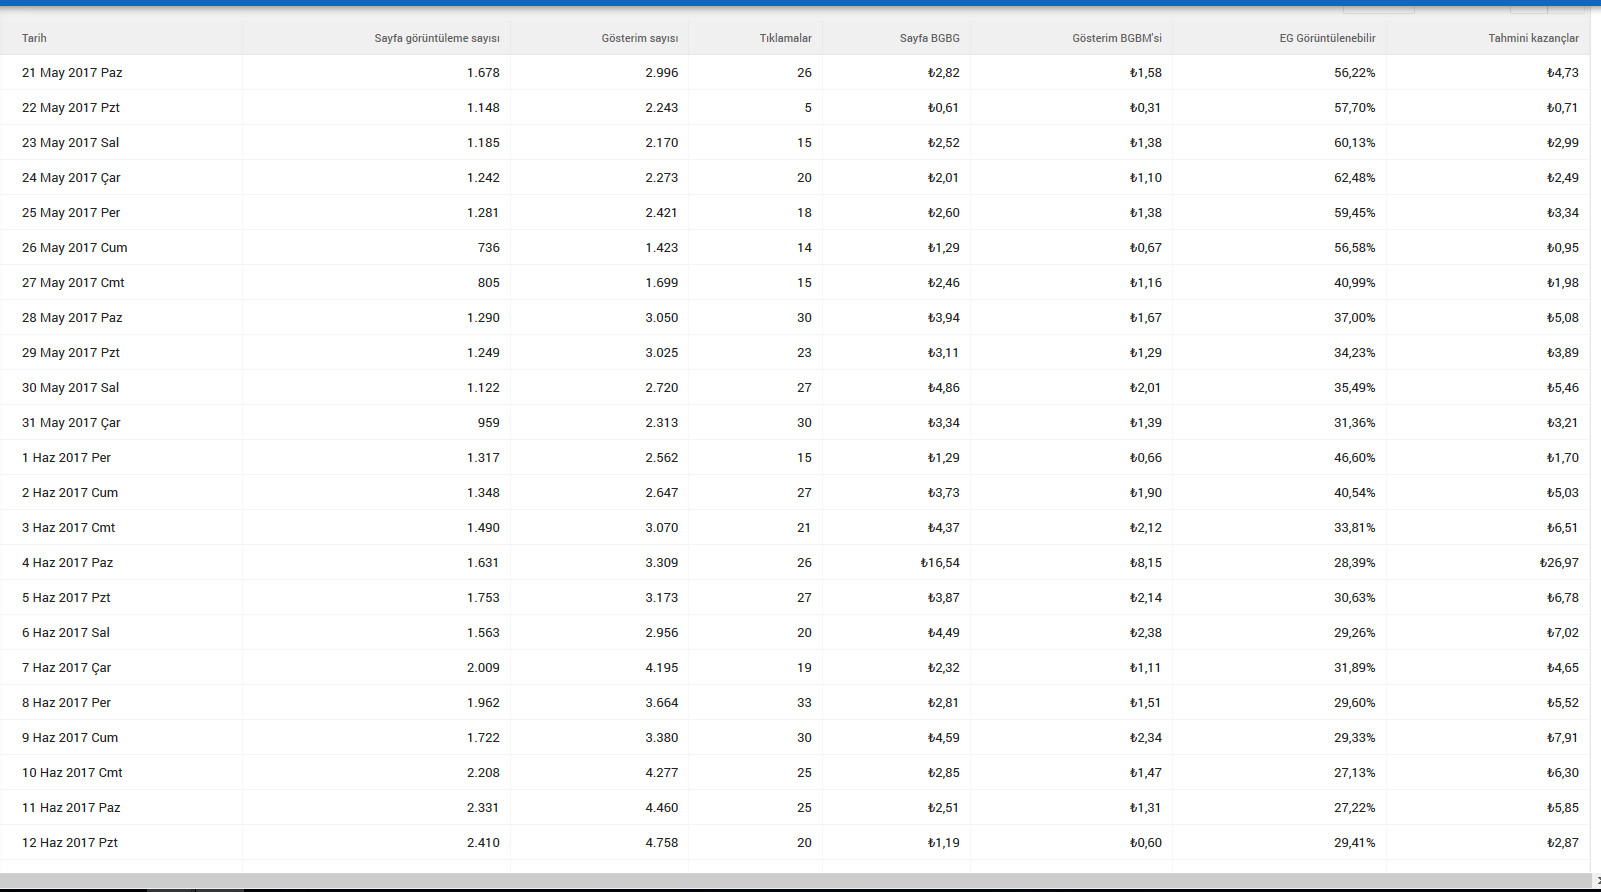
Task: Click estimated earnings value ₺26,97
Action: coord(1559,563)
